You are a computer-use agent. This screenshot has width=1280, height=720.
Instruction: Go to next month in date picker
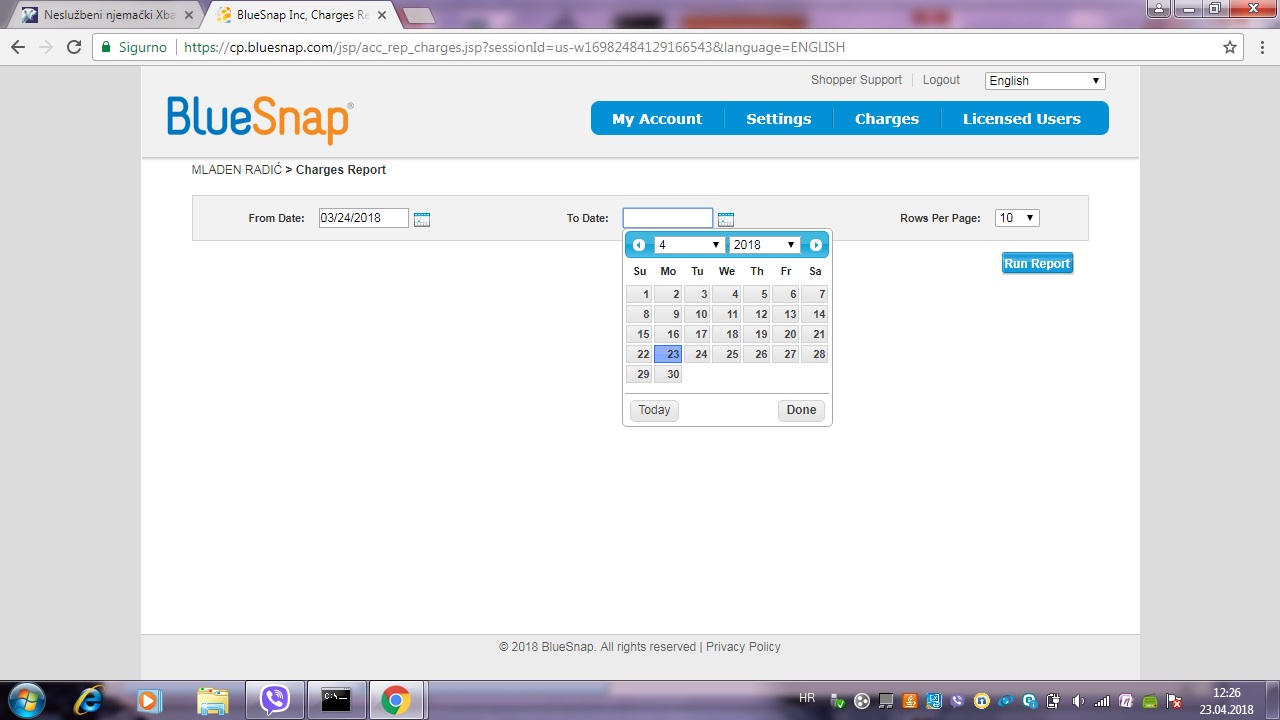click(816, 245)
